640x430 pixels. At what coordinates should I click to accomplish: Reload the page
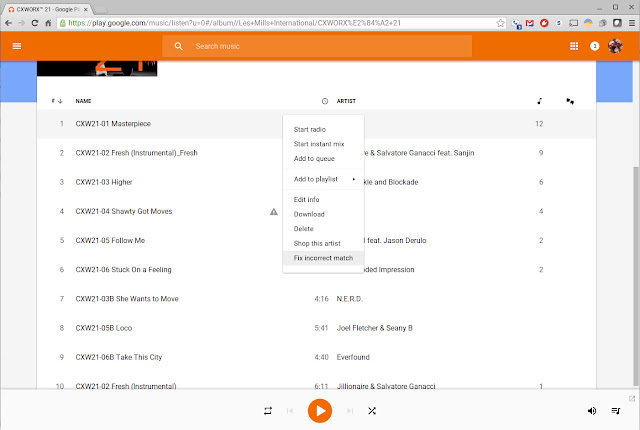35,23
